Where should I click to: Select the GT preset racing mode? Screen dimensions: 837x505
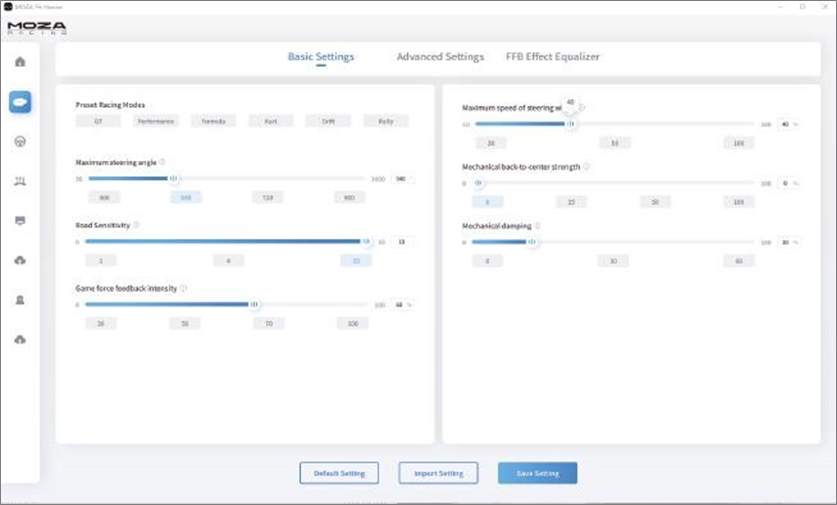click(98, 121)
